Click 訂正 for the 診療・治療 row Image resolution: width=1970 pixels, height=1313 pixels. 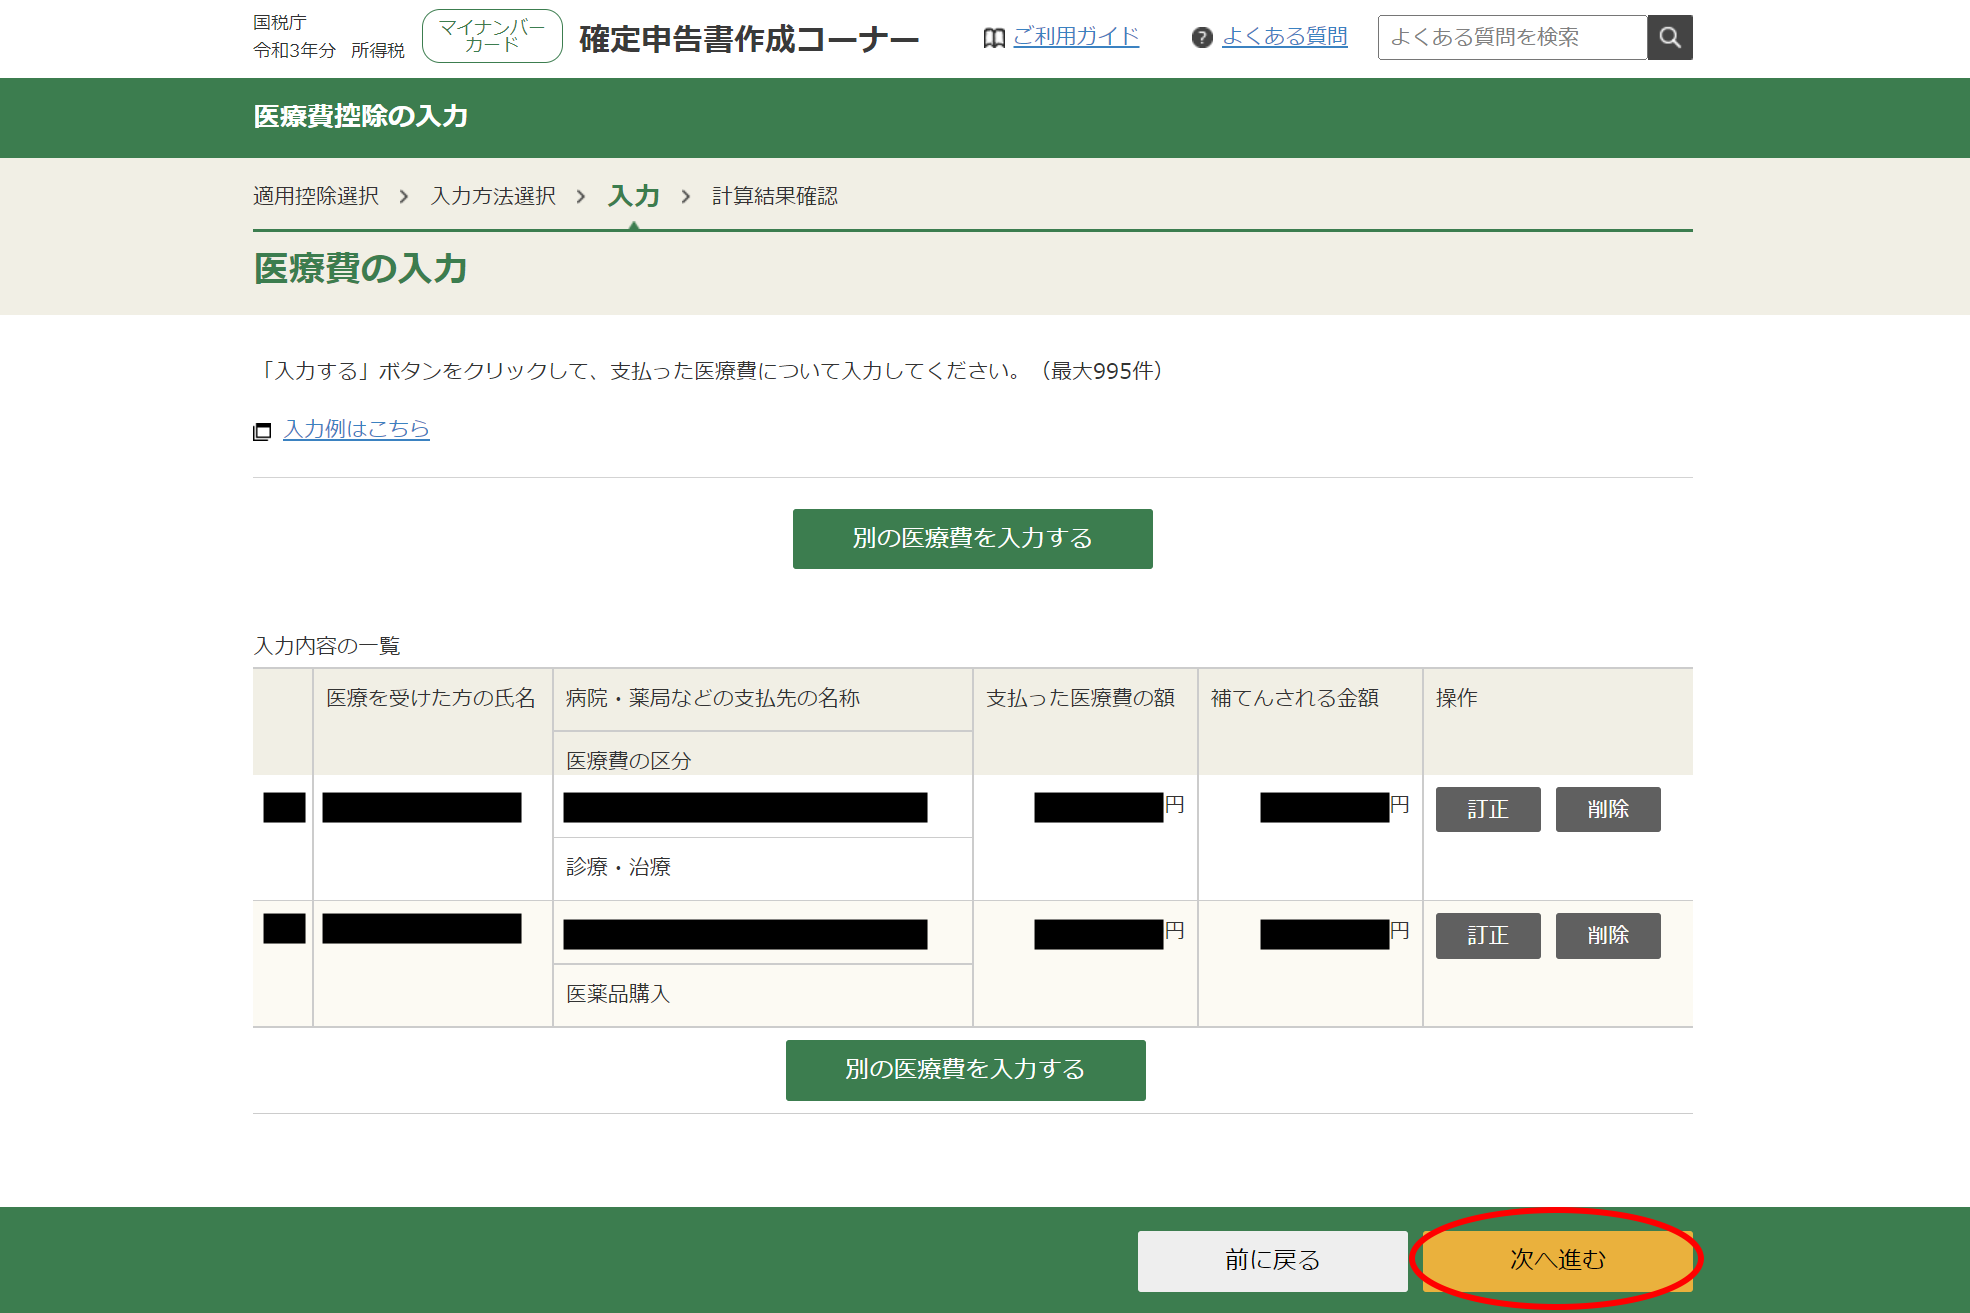point(1488,809)
